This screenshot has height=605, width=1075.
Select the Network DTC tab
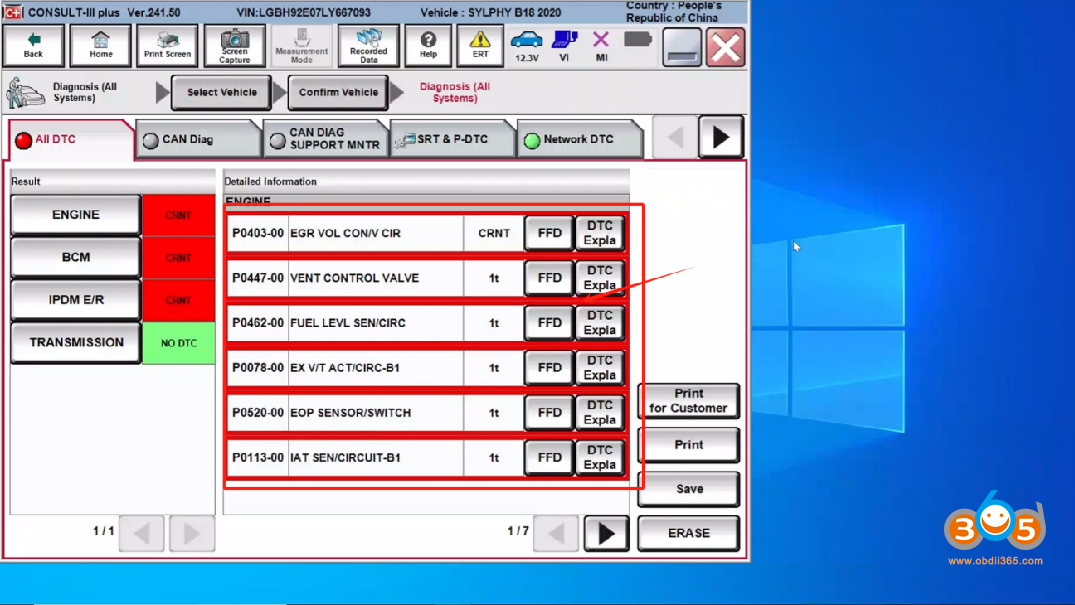(x=578, y=140)
